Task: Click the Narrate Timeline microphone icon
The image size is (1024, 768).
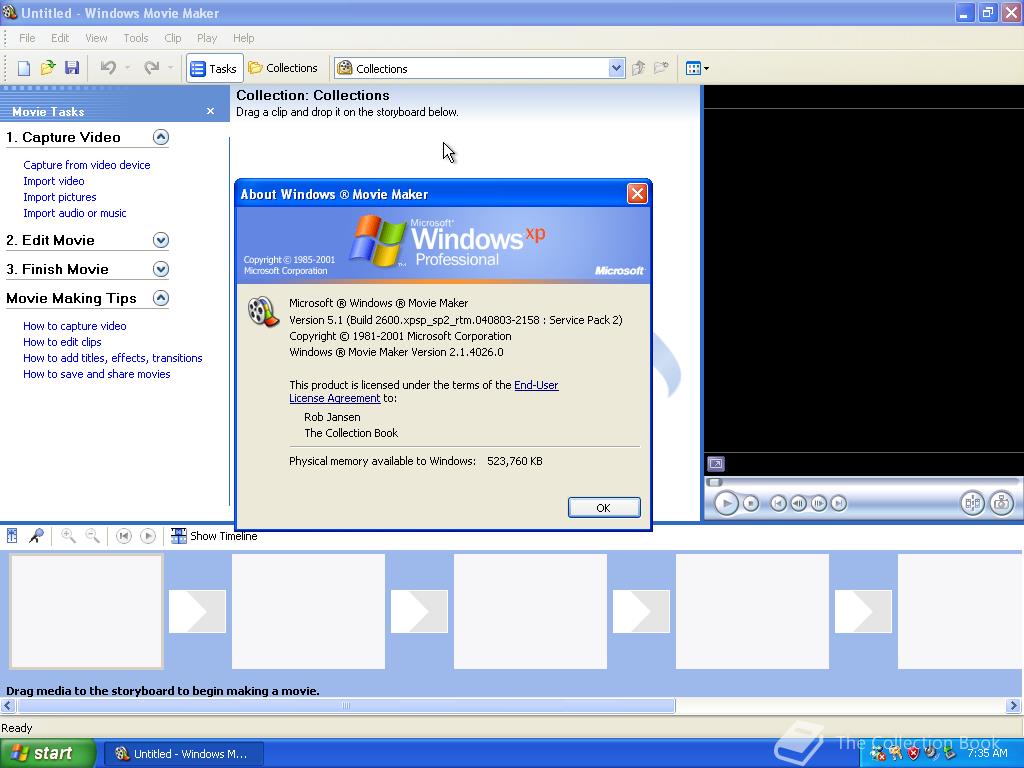Action: [36, 536]
